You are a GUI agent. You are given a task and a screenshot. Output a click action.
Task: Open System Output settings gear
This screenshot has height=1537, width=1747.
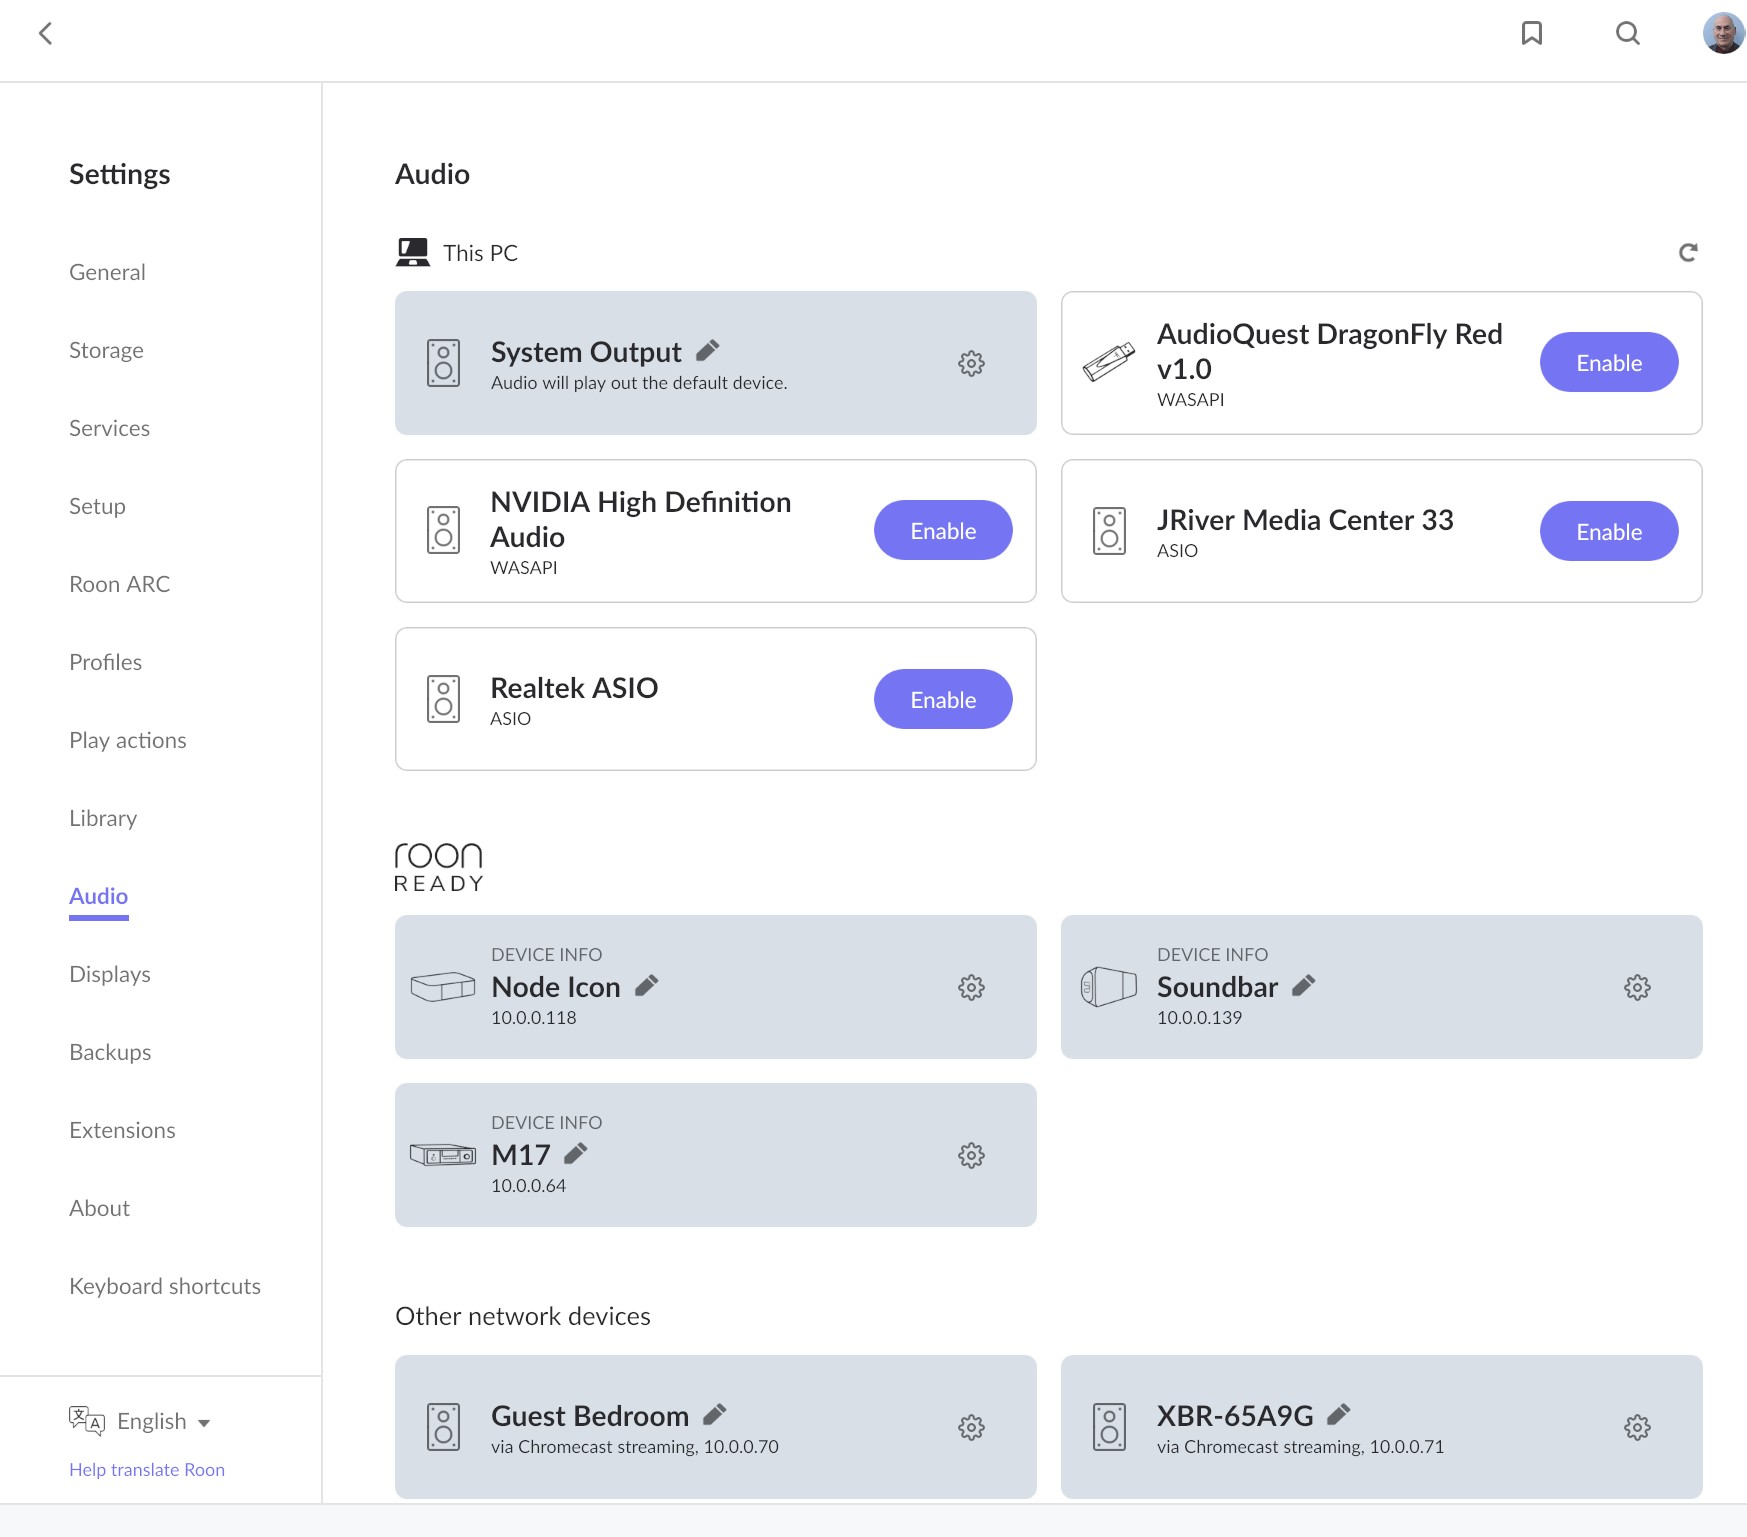tap(971, 363)
